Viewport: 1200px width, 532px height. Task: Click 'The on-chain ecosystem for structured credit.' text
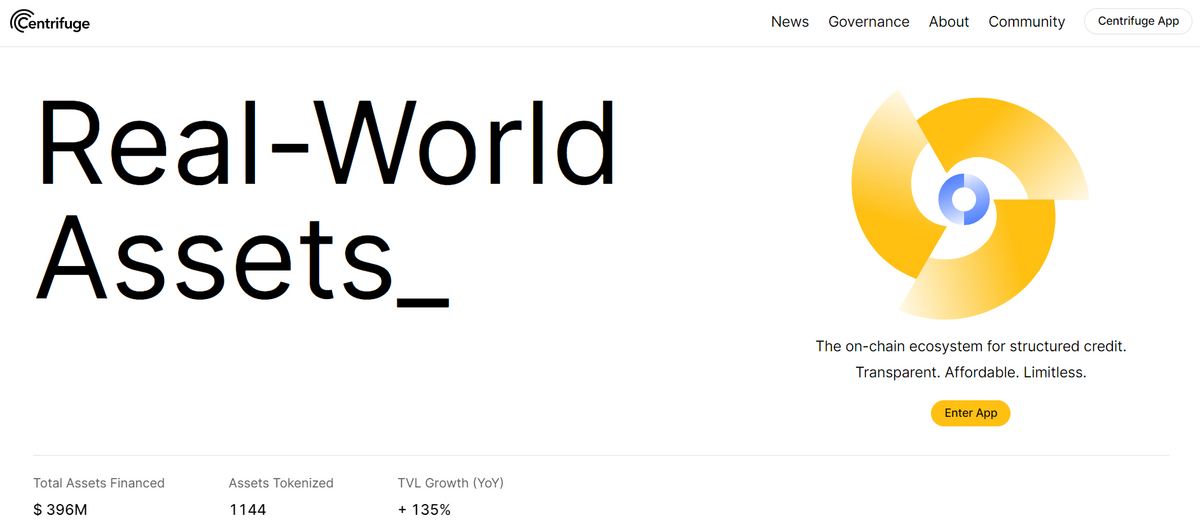(x=971, y=346)
